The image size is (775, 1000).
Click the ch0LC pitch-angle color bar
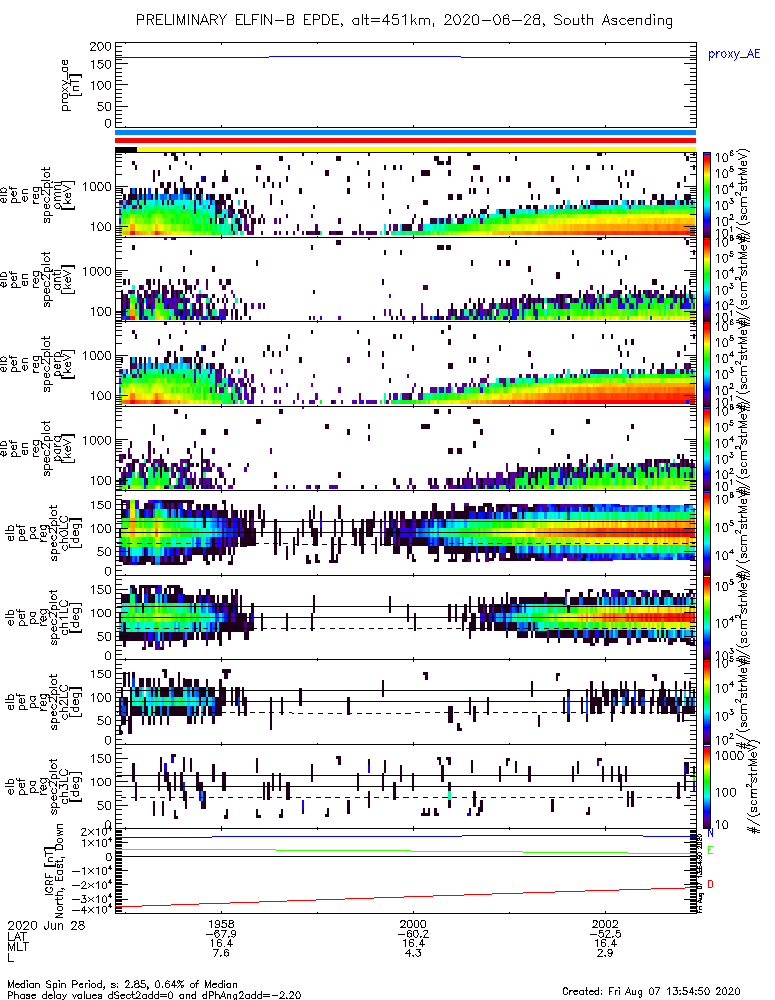click(707, 532)
